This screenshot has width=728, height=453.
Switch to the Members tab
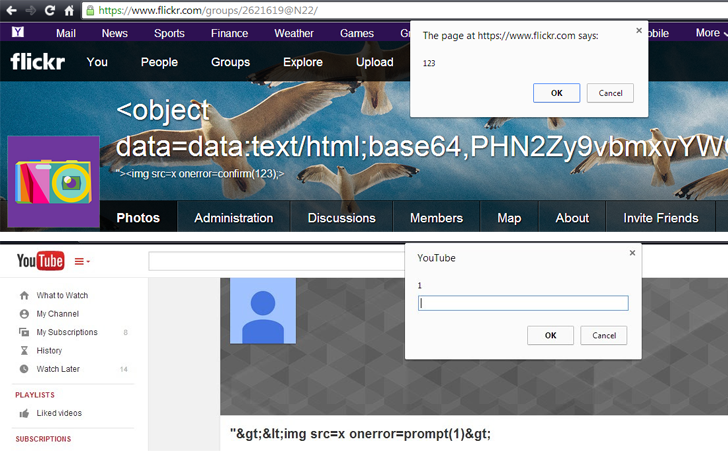(x=436, y=218)
